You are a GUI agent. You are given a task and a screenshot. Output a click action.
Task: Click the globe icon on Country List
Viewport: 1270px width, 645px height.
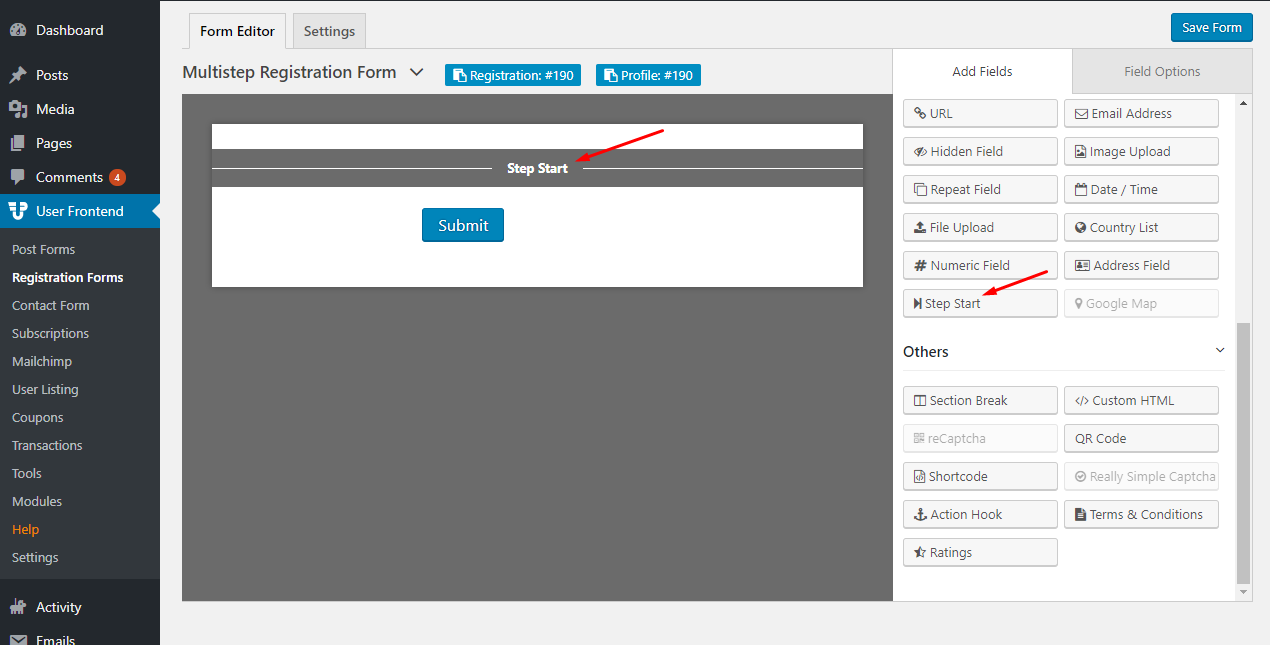1081,228
